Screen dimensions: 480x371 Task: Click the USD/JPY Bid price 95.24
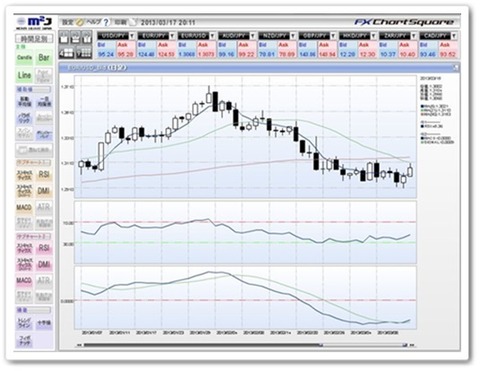click(x=106, y=54)
